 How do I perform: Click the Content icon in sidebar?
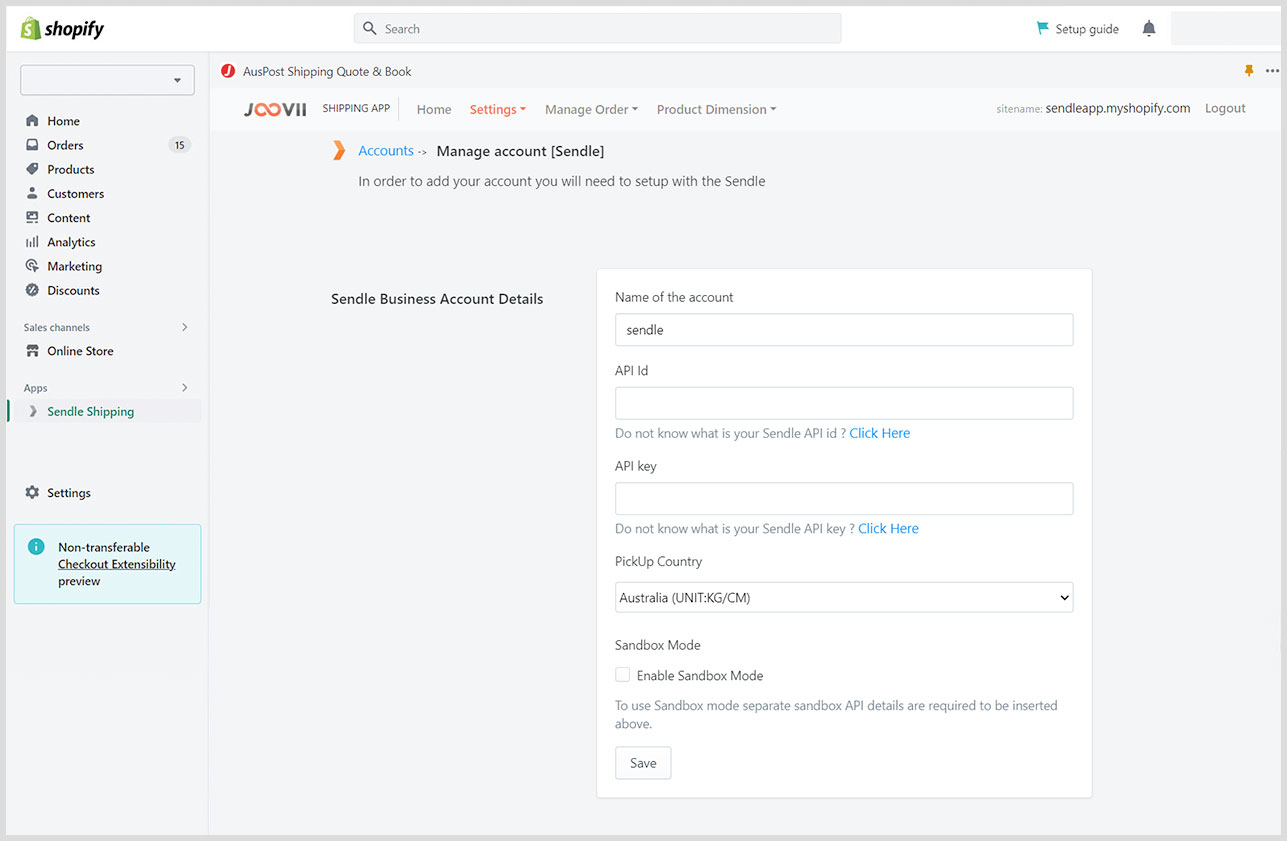(x=32, y=218)
